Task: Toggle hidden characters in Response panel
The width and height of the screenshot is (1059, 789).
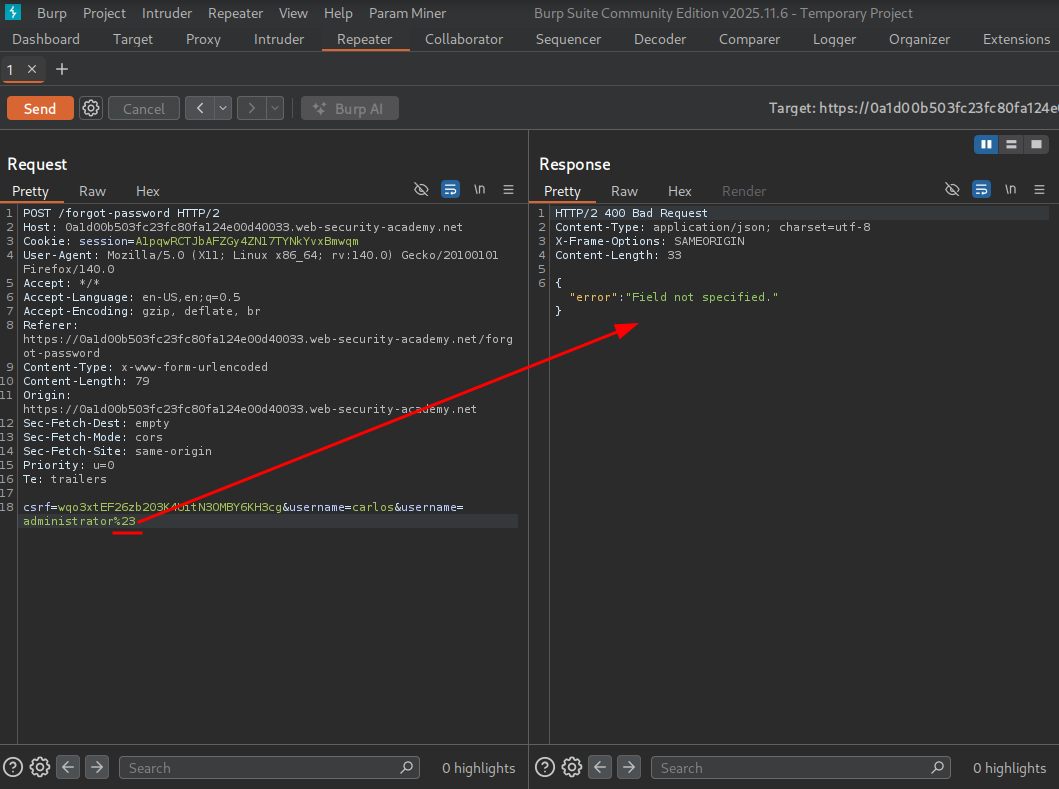Action: 952,190
